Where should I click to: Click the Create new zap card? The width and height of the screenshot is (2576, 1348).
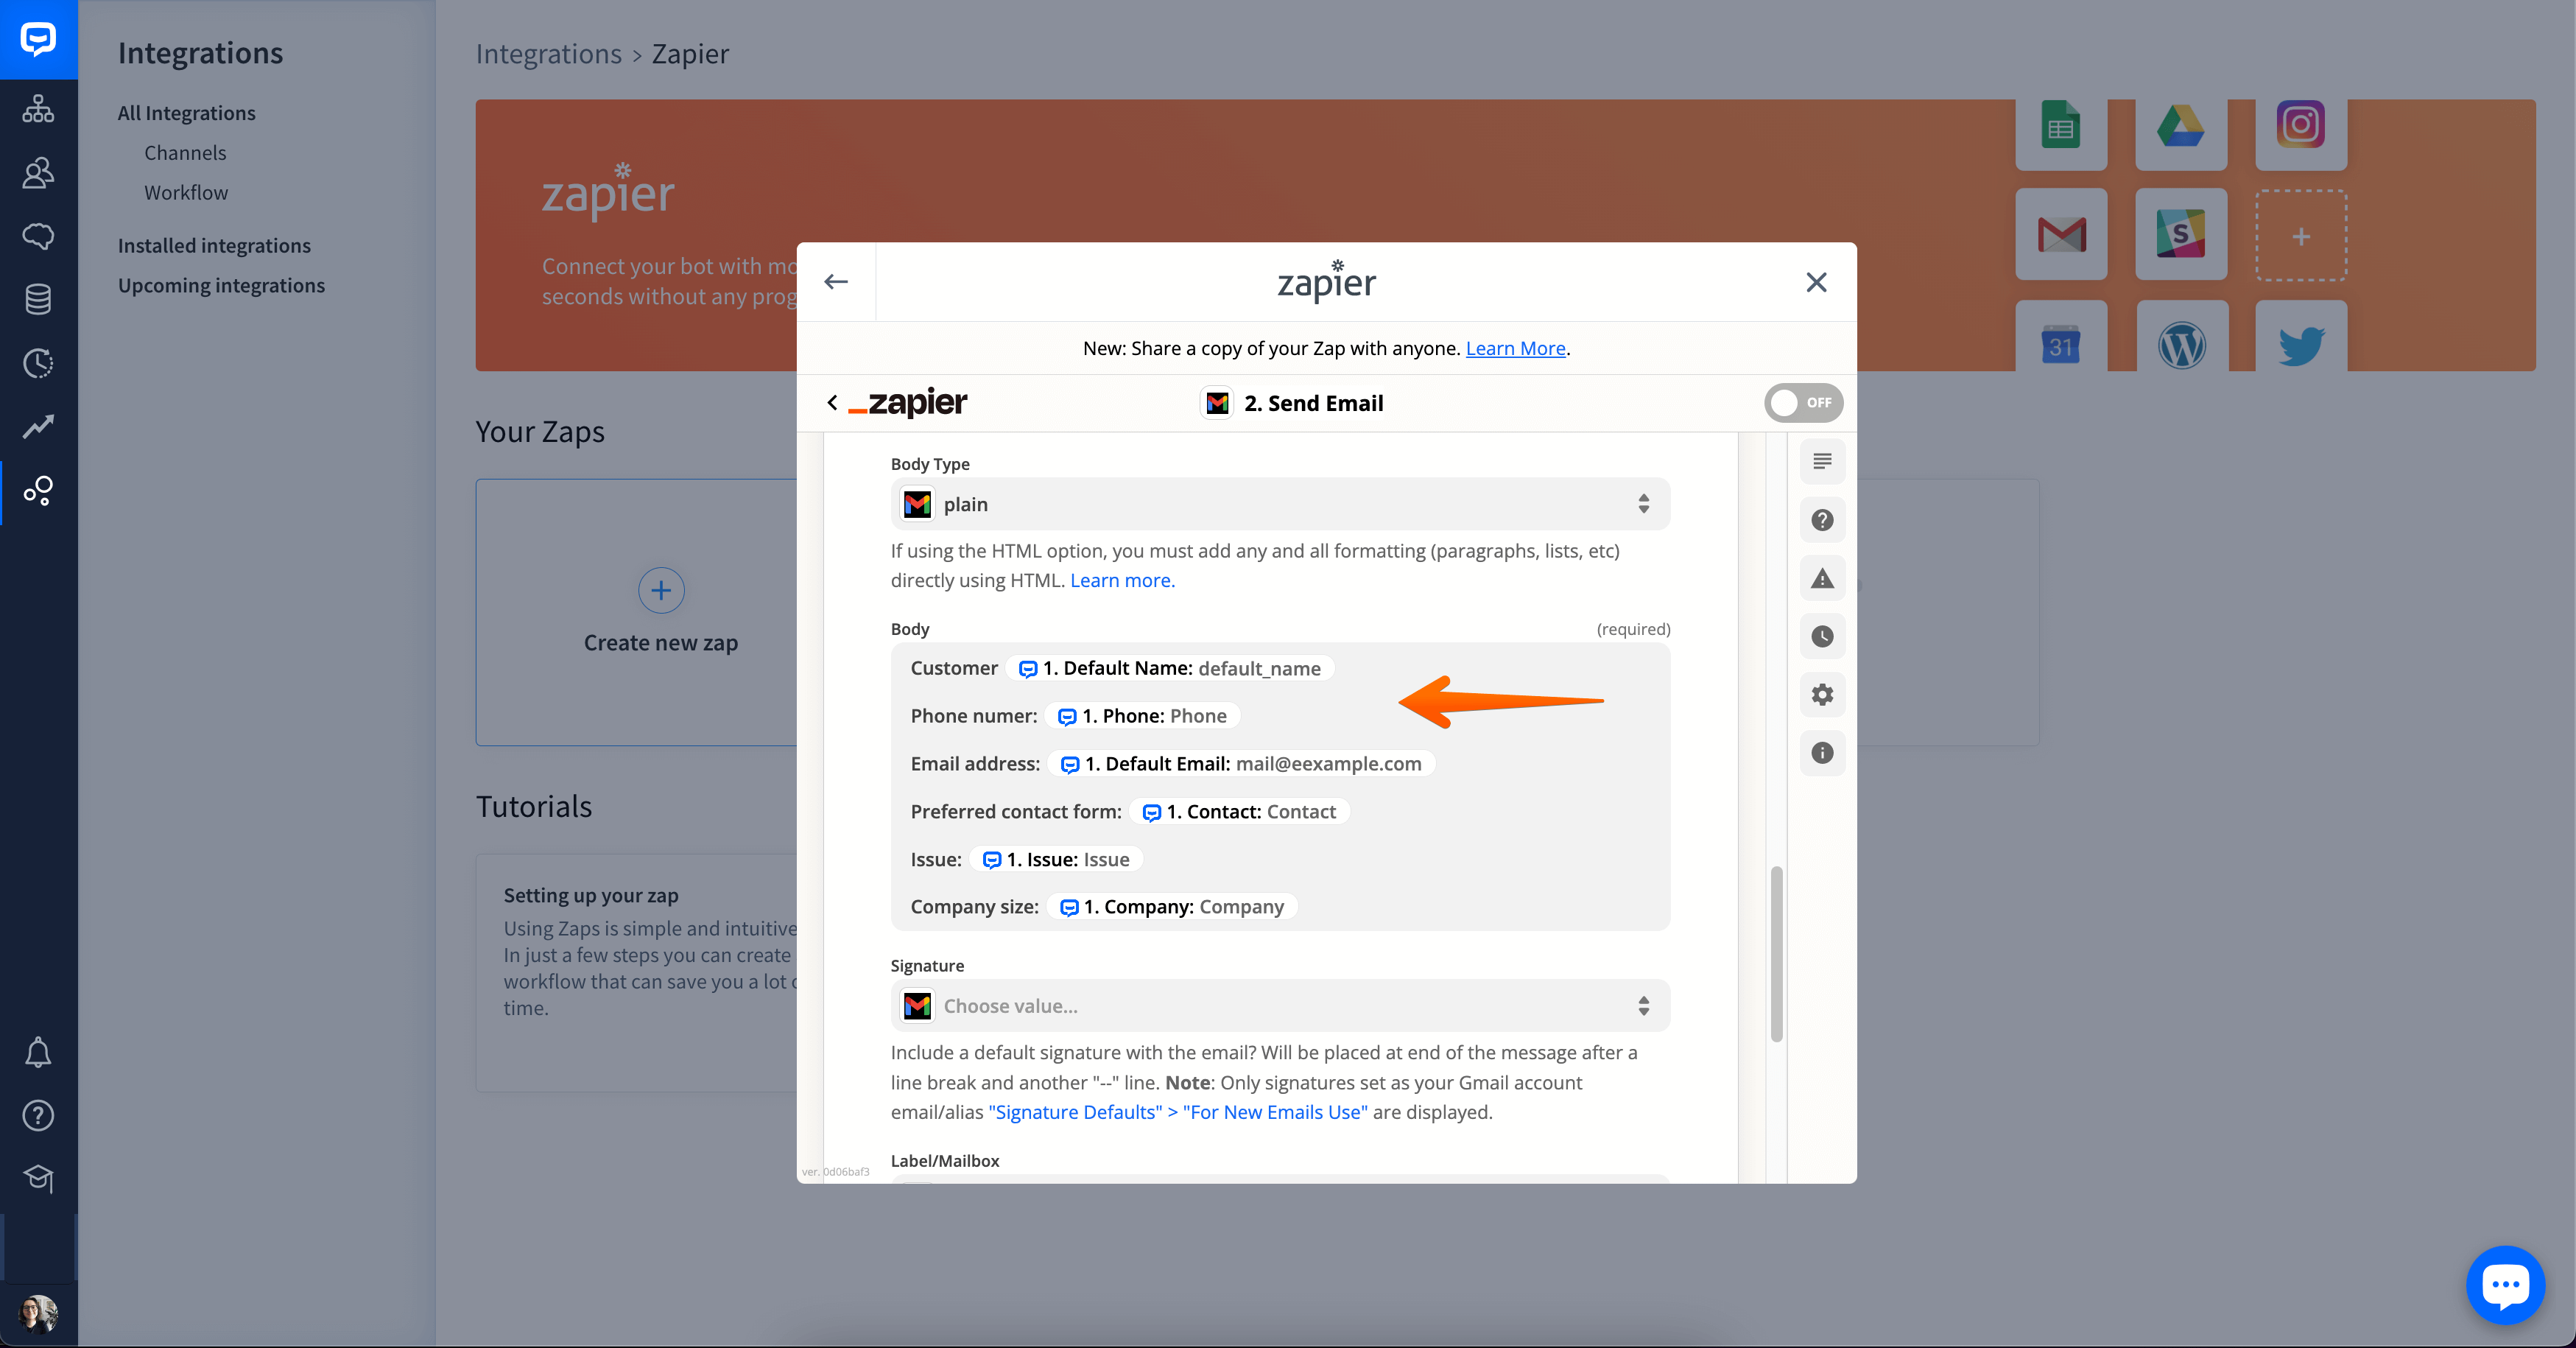click(660, 613)
